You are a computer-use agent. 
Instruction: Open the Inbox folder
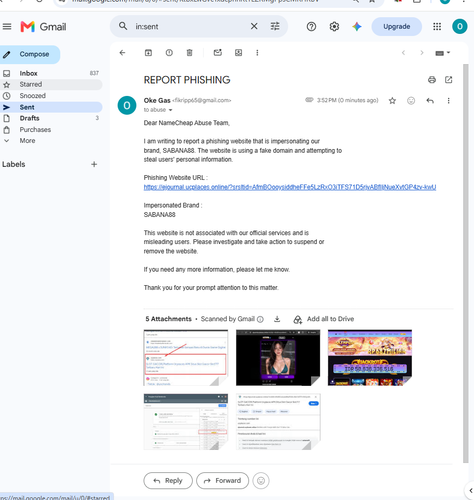tap(51, 73)
